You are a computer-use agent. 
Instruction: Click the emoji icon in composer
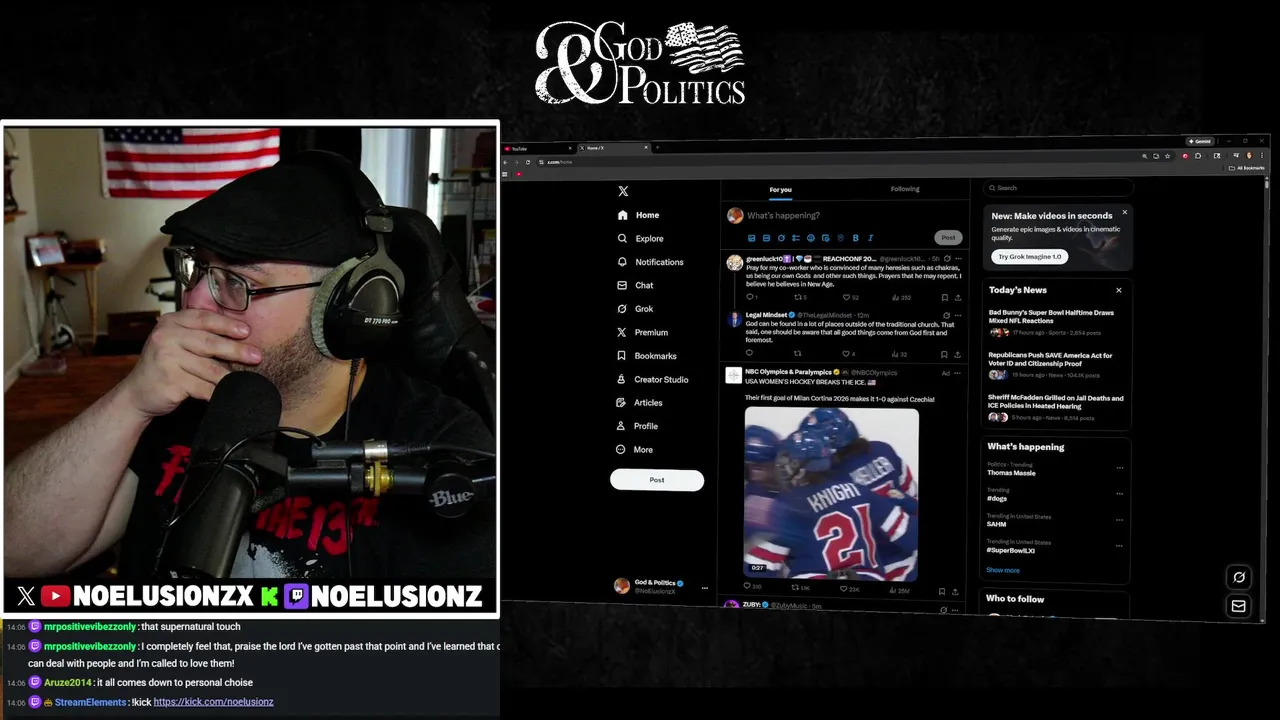click(x=811, y=238)
